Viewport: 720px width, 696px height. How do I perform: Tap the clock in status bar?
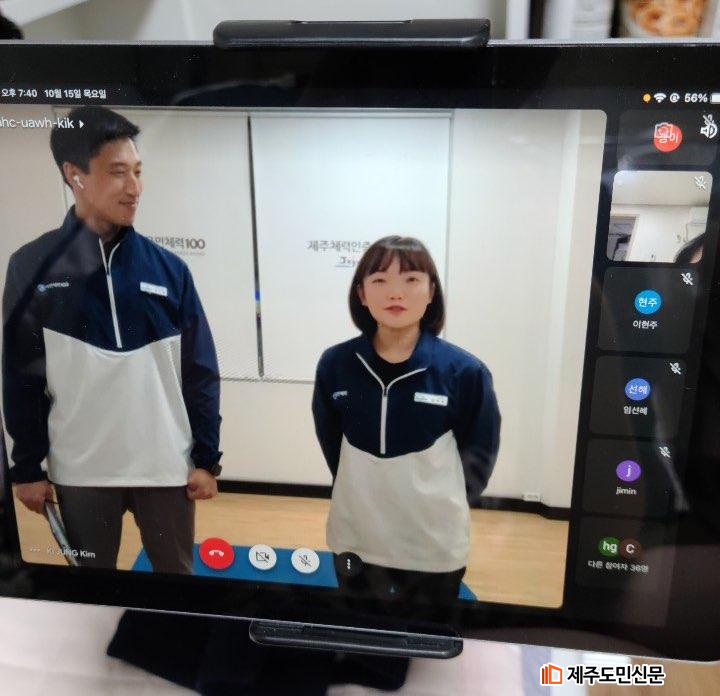[20, 93]
